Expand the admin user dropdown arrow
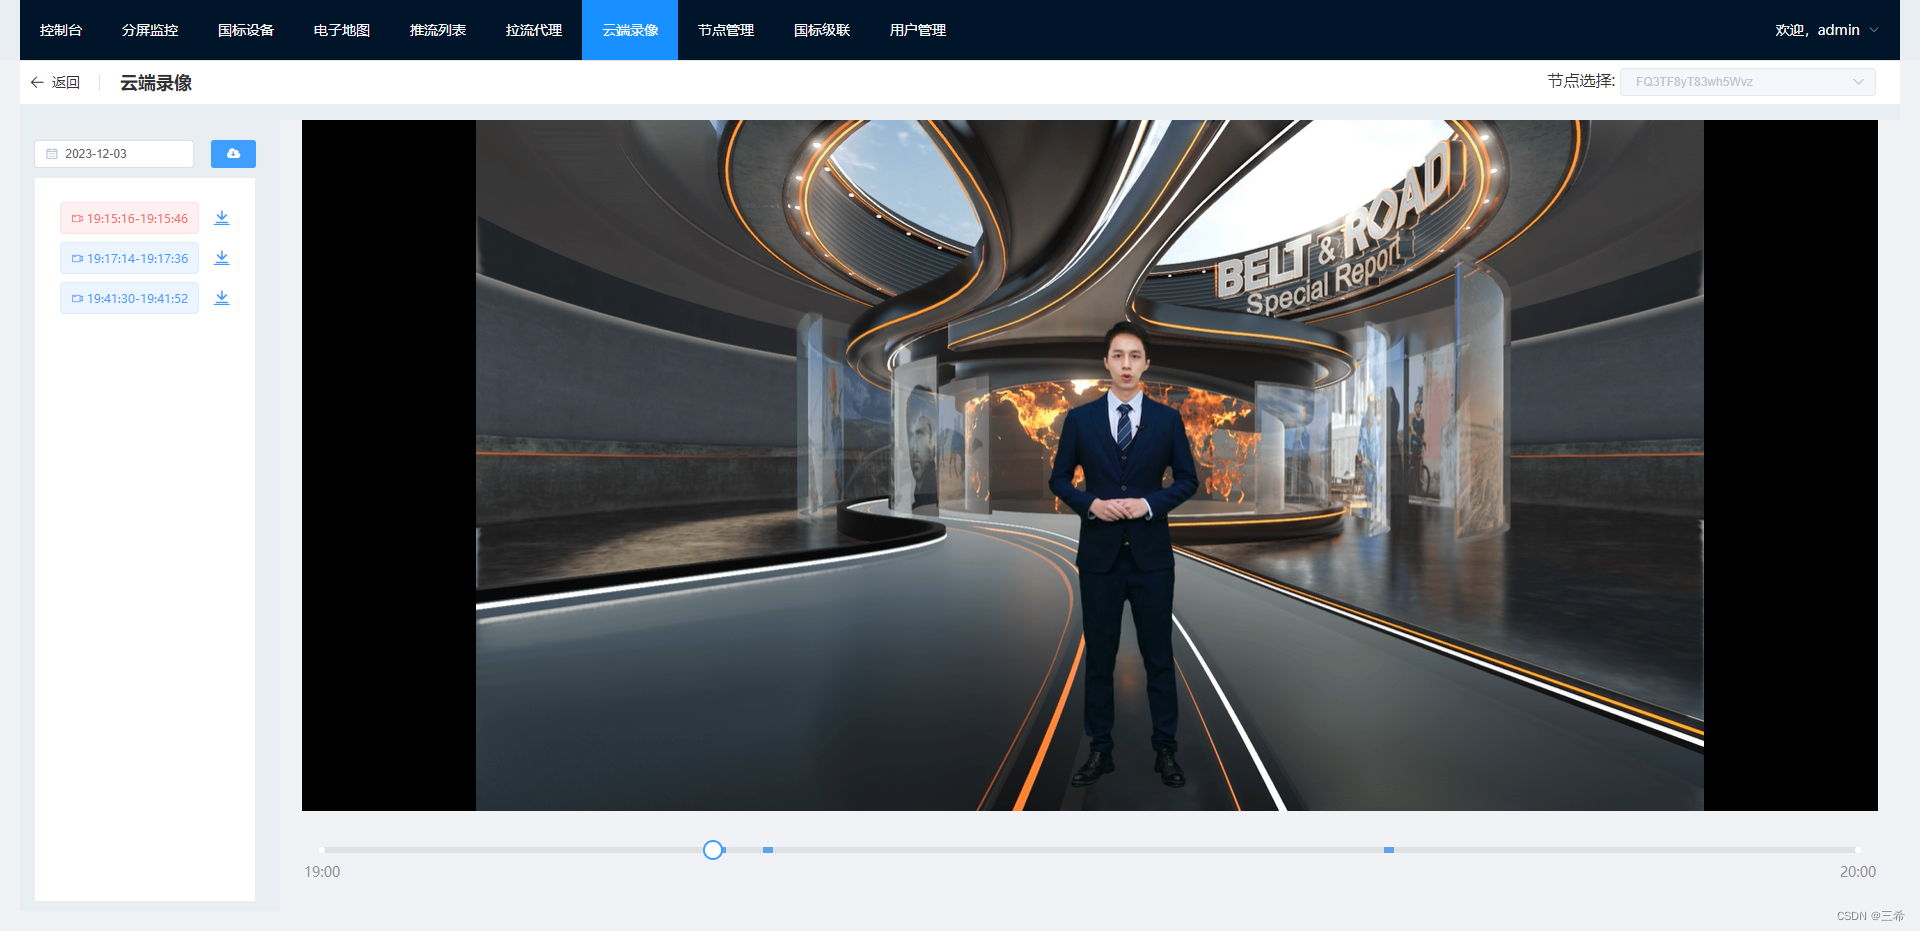This screenshot has height=931, width=1920. tap(1874, 30)
